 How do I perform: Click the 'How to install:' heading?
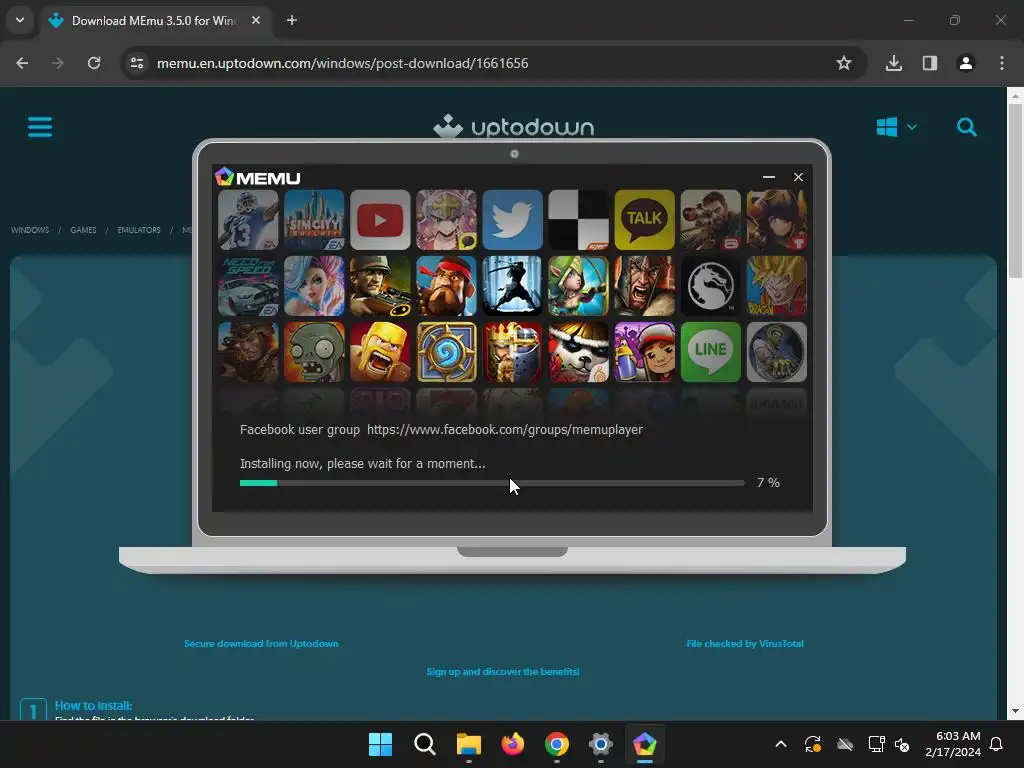click(x=93, y=705)
